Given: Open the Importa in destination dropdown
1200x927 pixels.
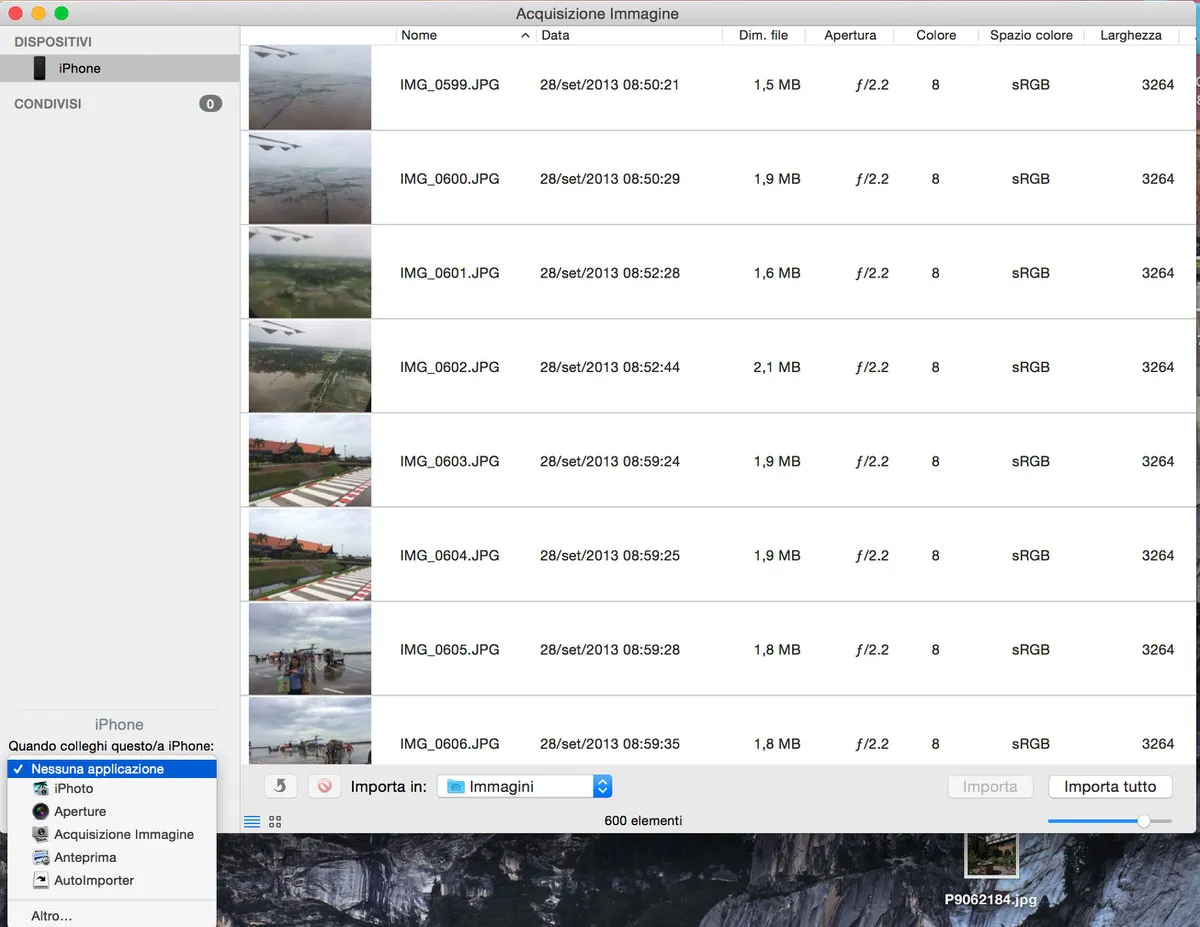Looking at the screenshot, I should [602, 786].
